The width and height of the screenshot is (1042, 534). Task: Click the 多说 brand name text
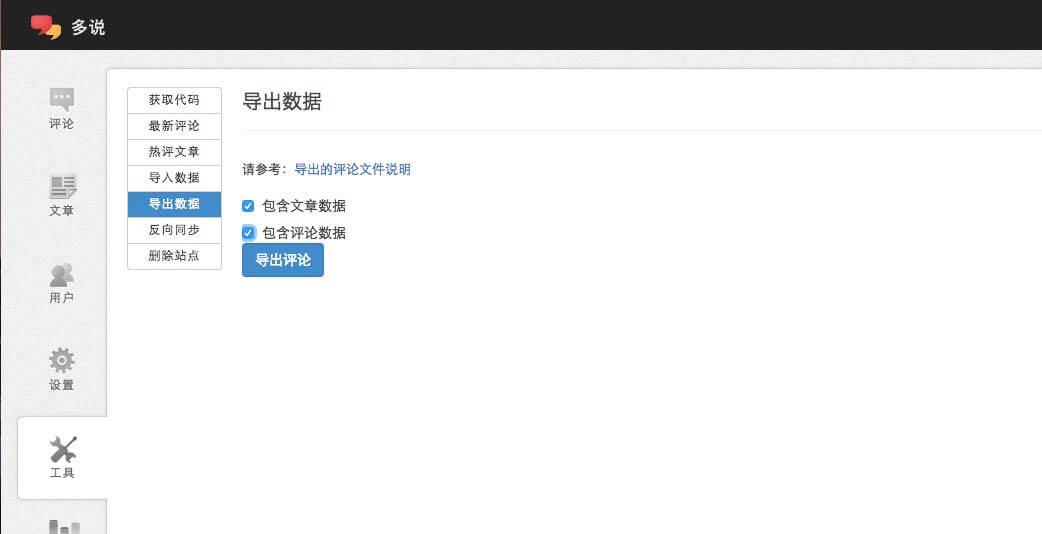tap(88, 27)
